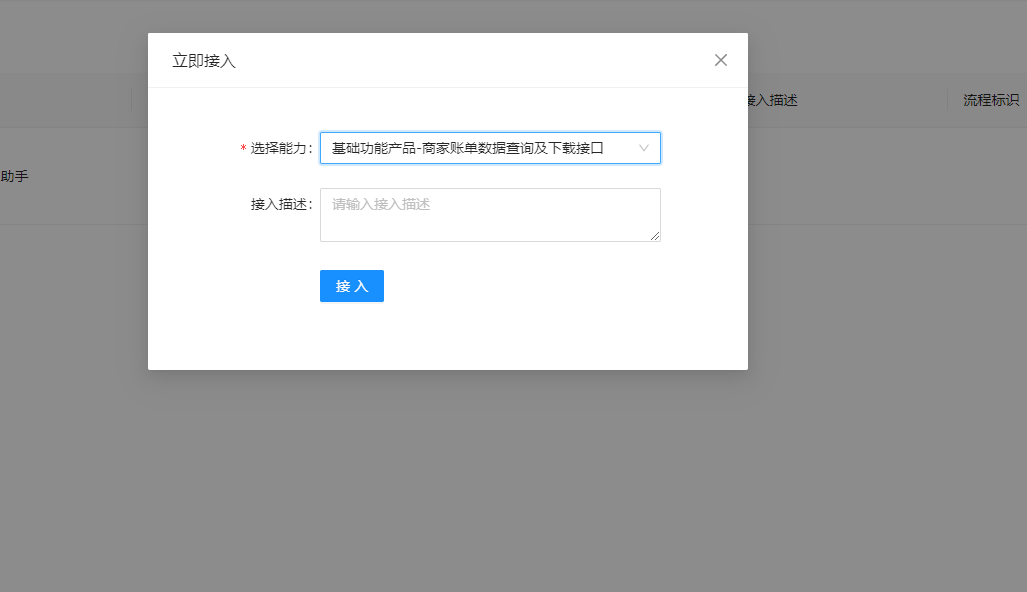Viewport: 1027px width, 592px height.
Task: Click blank dialog area right of 接入 button
Action: click(x=550, y=286)
